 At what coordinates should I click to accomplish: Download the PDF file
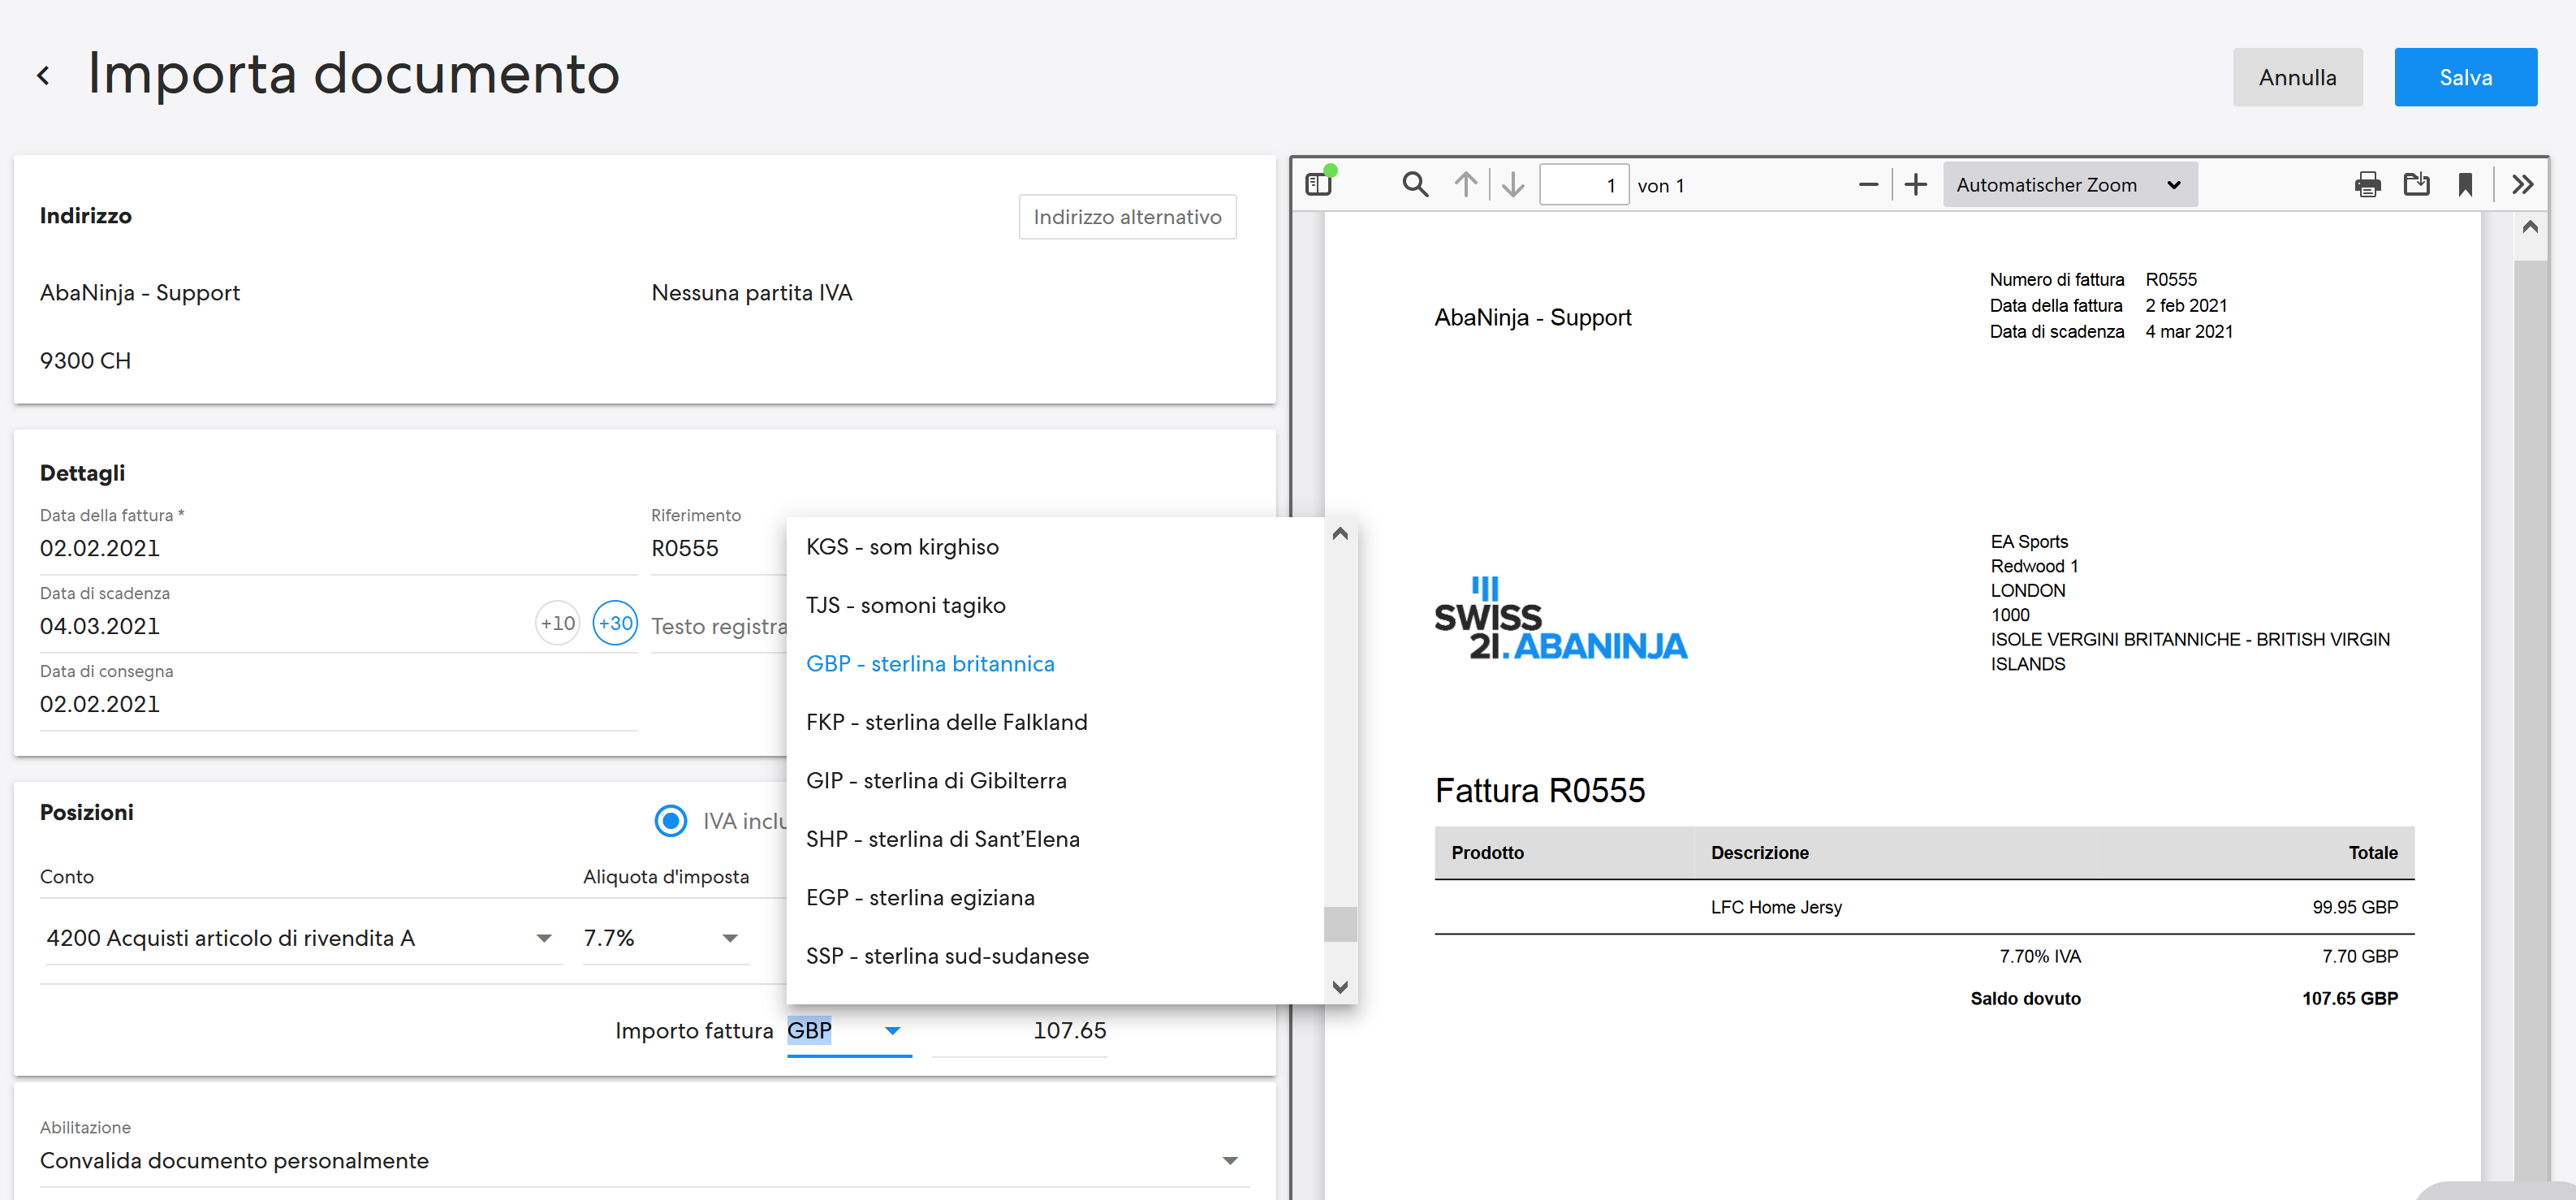2416,184
